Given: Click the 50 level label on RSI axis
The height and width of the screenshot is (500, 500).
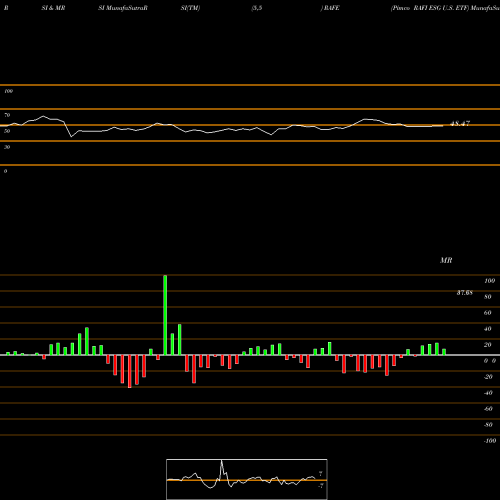Looking at the screenshot, I should coord(7,131).
